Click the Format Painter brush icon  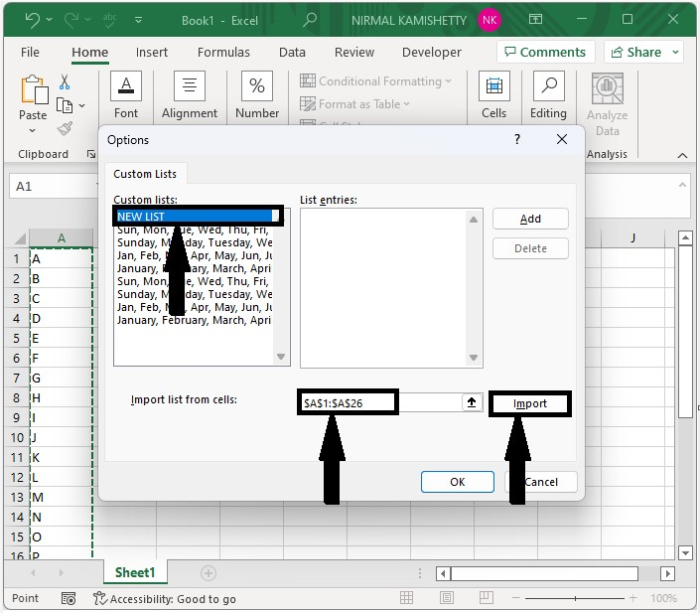point(65,129)
